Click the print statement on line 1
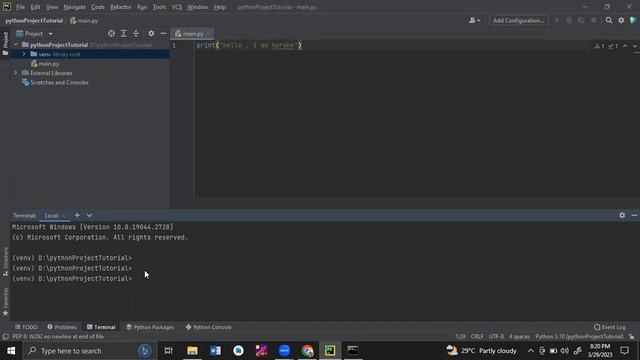Viewport: 640px width, 360px height. coord(249,45)
